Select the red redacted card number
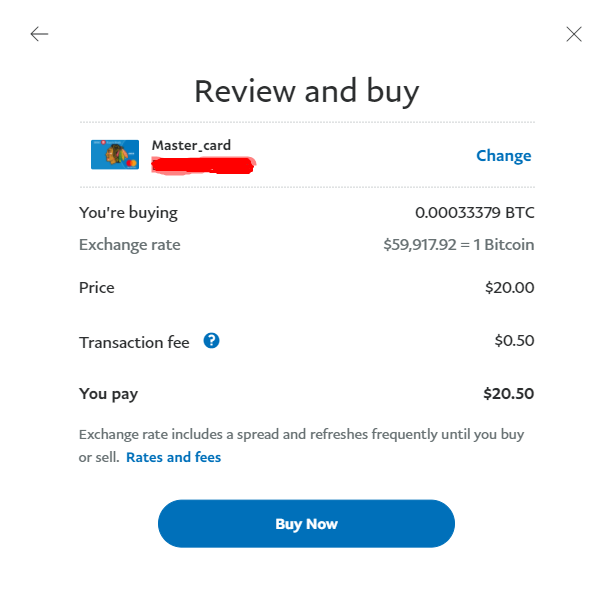This screenshot has width=613, height=605. point(203,165)
